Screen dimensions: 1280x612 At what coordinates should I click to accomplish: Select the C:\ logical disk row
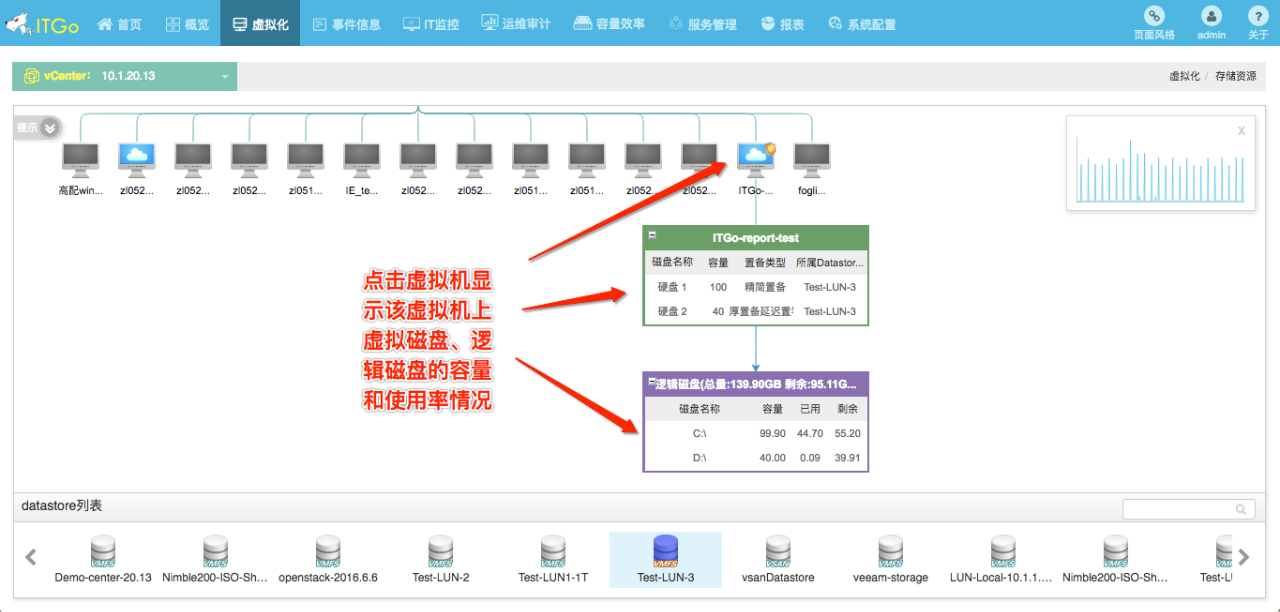756,433
